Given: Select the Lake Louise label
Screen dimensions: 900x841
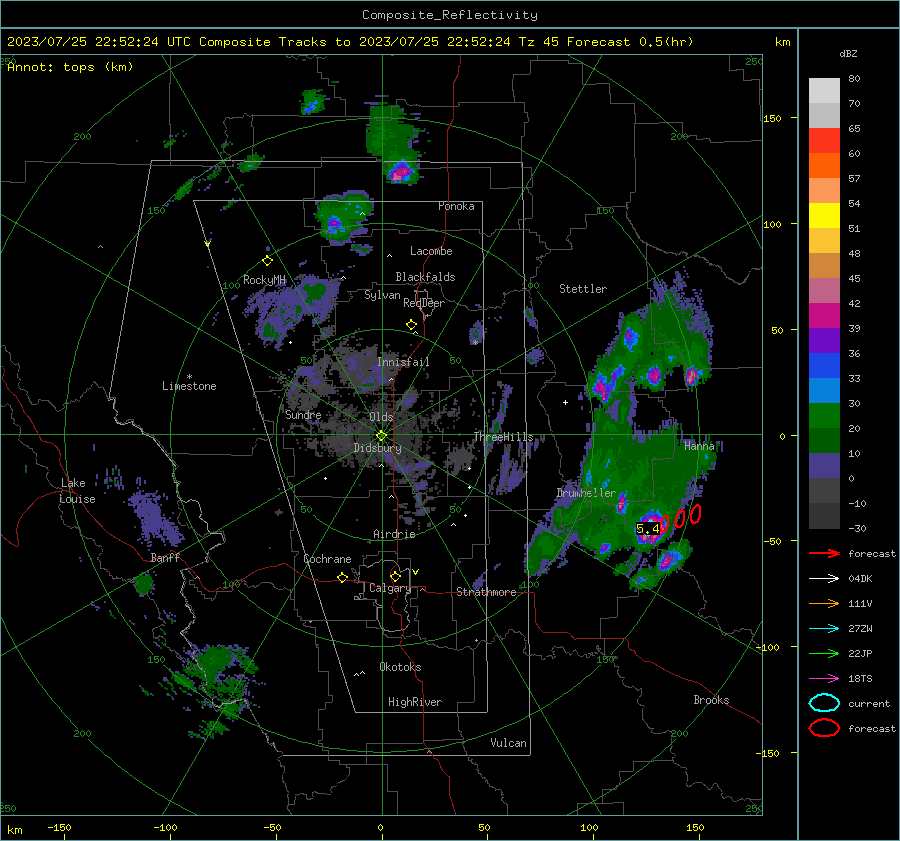Looking at the screenshot, I should point(77,491).
